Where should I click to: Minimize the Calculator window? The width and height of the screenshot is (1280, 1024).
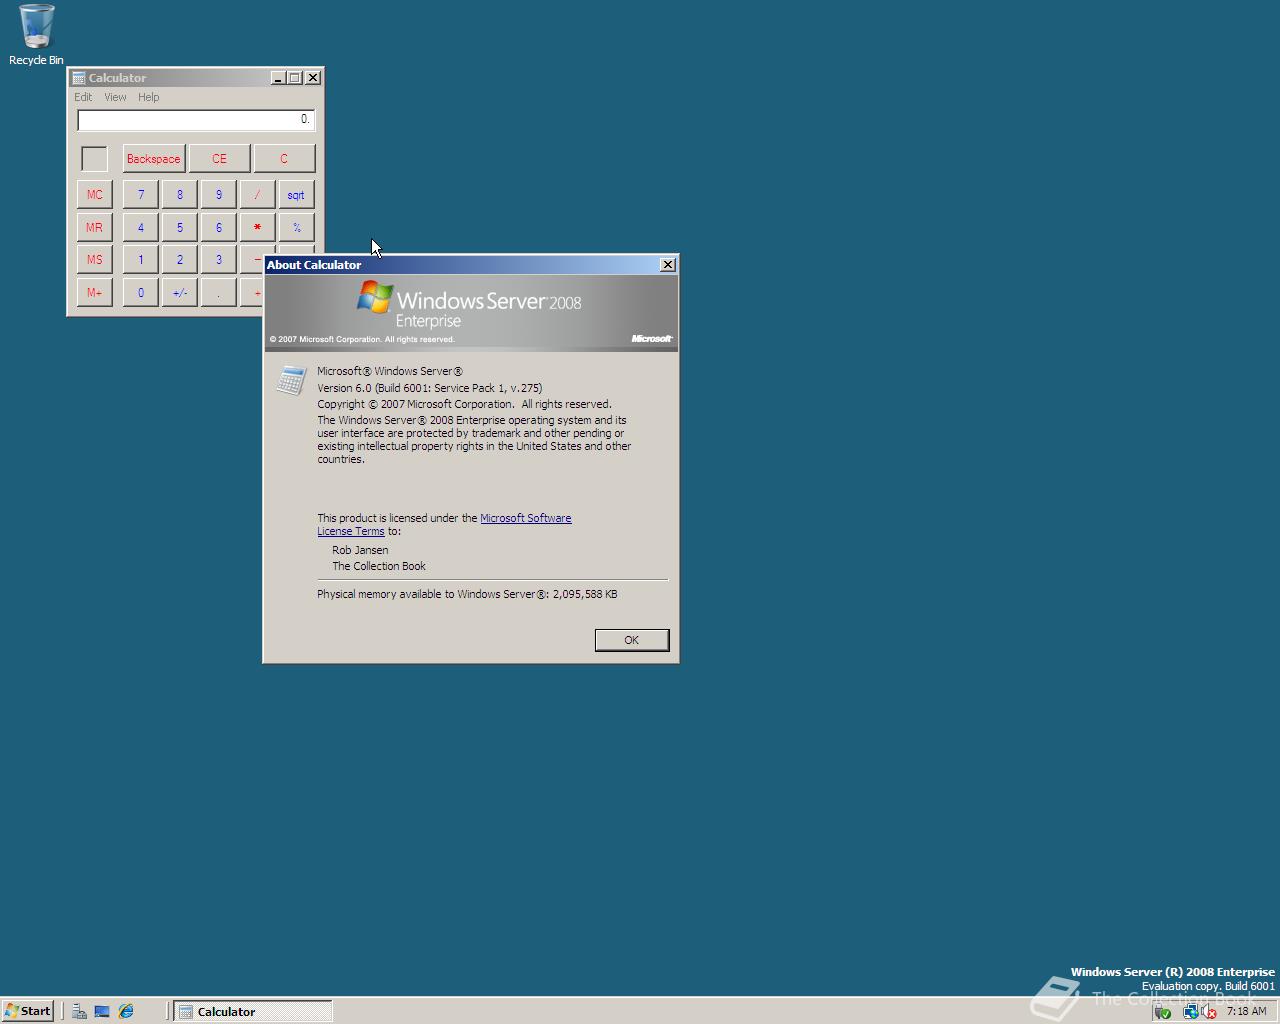[x=278, y=78]
